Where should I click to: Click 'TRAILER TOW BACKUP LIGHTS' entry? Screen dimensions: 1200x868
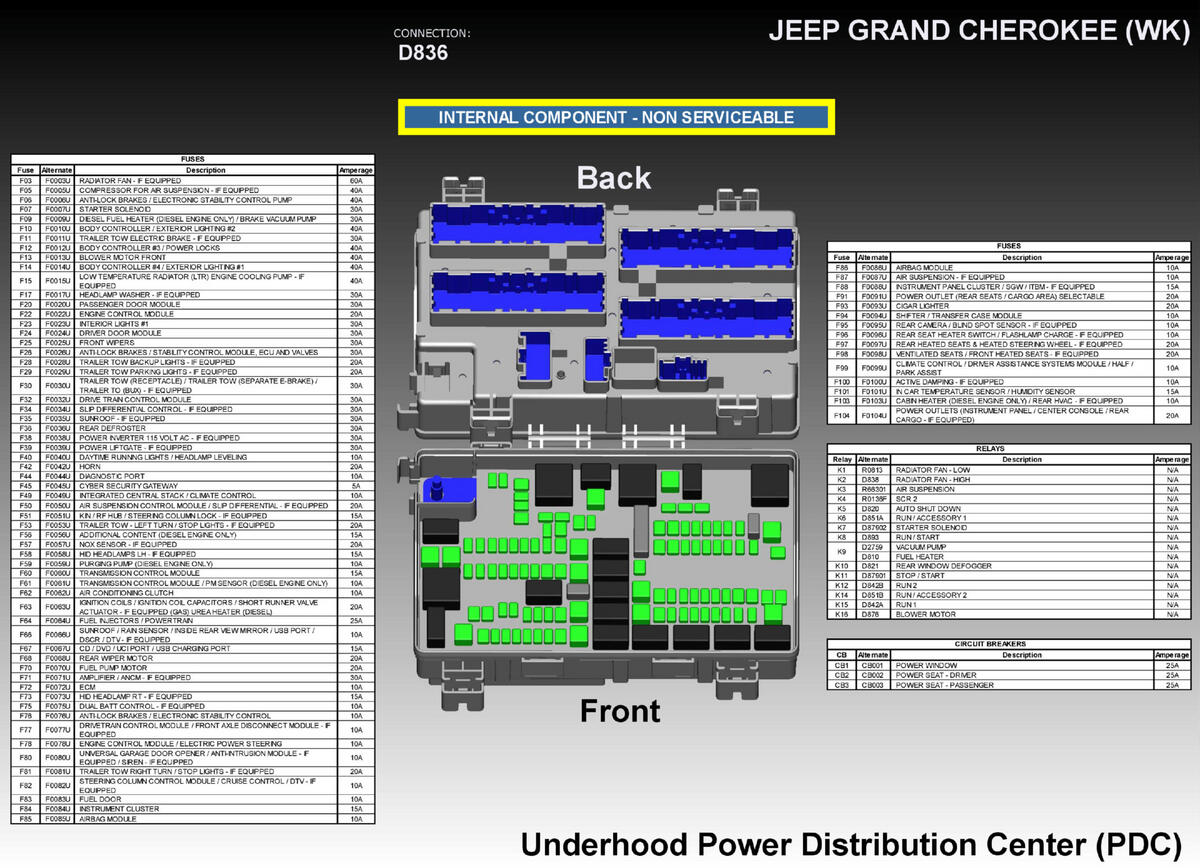[193, 362]
